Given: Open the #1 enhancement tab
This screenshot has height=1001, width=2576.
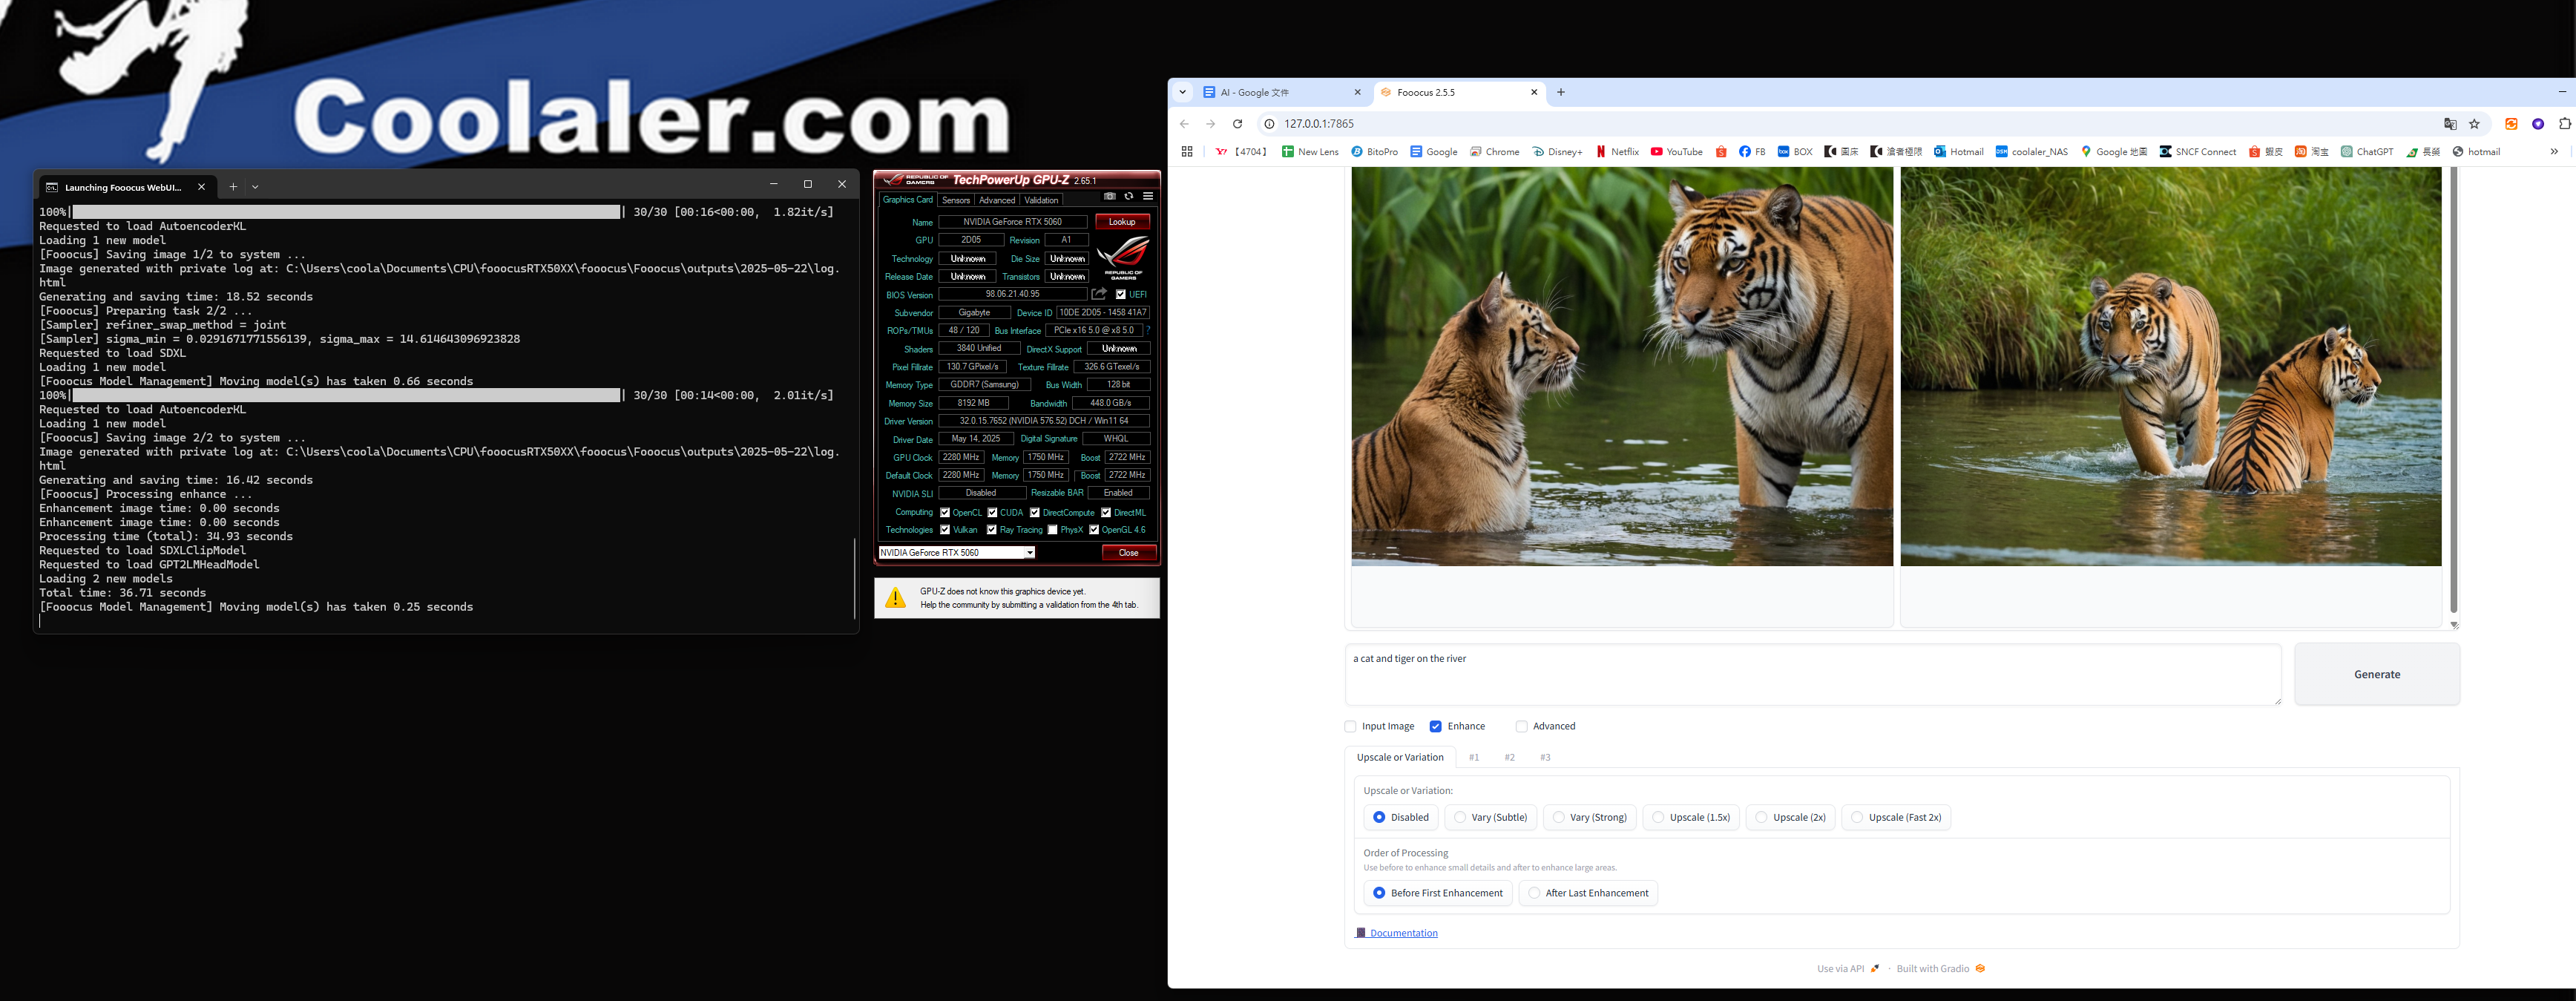Looking at the screenshot, I should tap(1474, 757).
